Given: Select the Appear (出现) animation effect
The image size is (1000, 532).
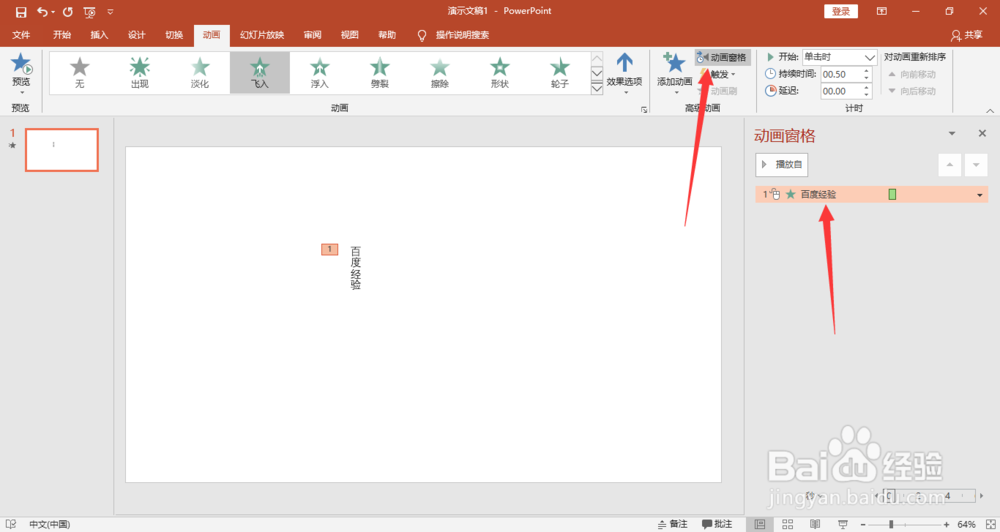Looking at the screenshot, I should (x=140, y=73).
